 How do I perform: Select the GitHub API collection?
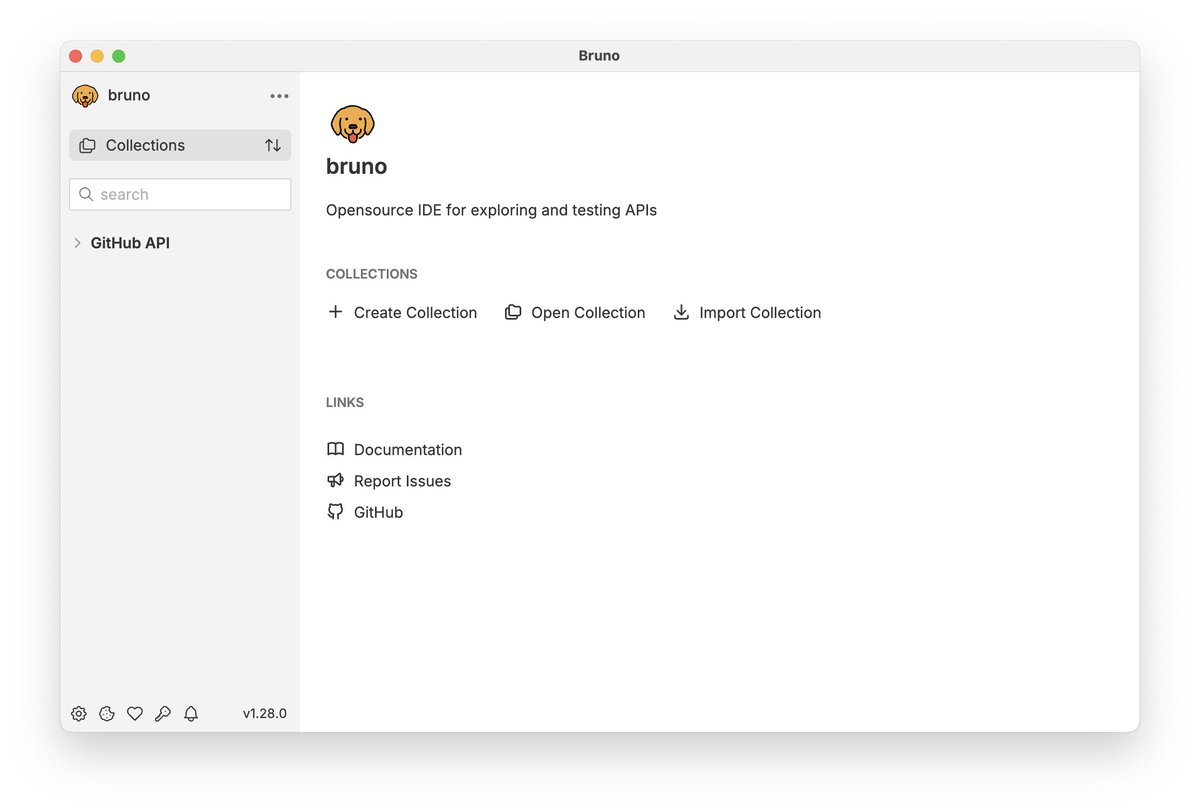pyautogui.click(x=130, y=243)
